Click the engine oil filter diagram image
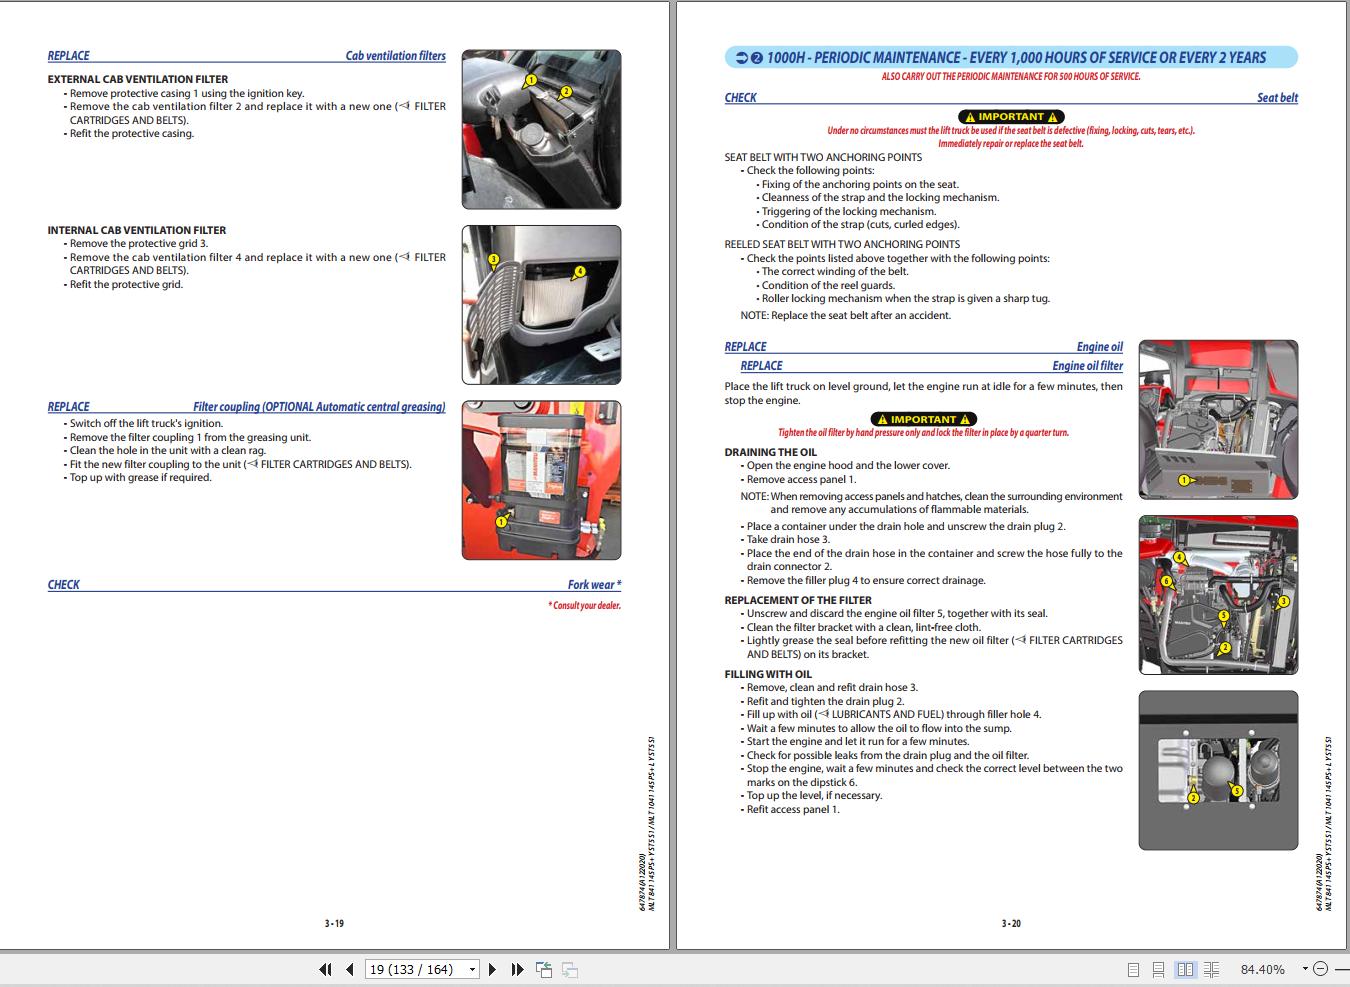Viewport: 1350px width, 987px height. point(1217,594)
